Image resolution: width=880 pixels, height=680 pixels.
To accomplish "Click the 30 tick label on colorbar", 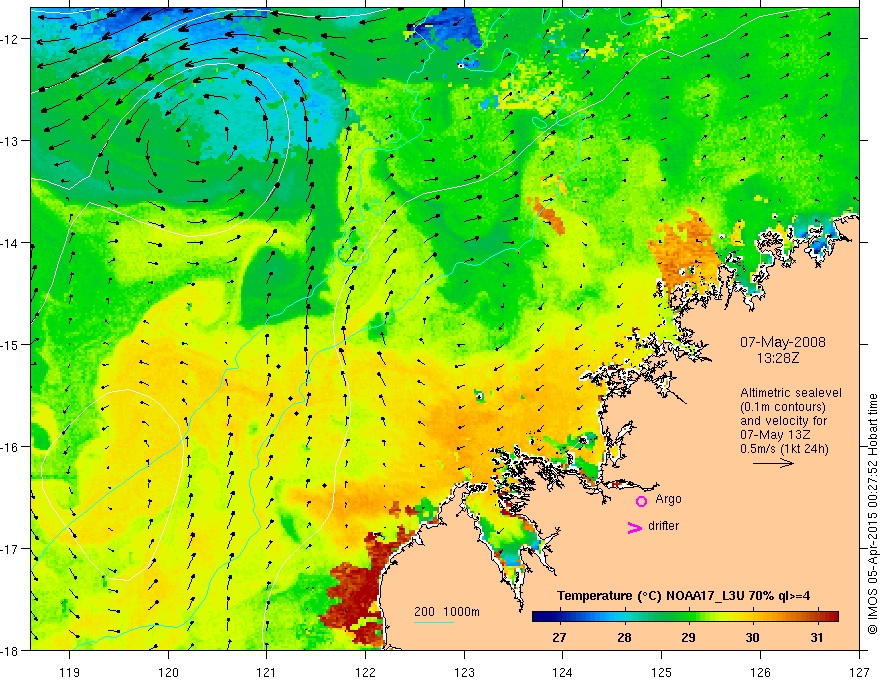I will (752, 637).
